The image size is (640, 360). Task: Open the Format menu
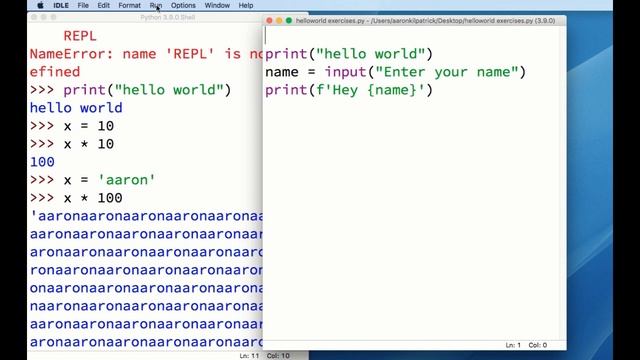[129, 5]
